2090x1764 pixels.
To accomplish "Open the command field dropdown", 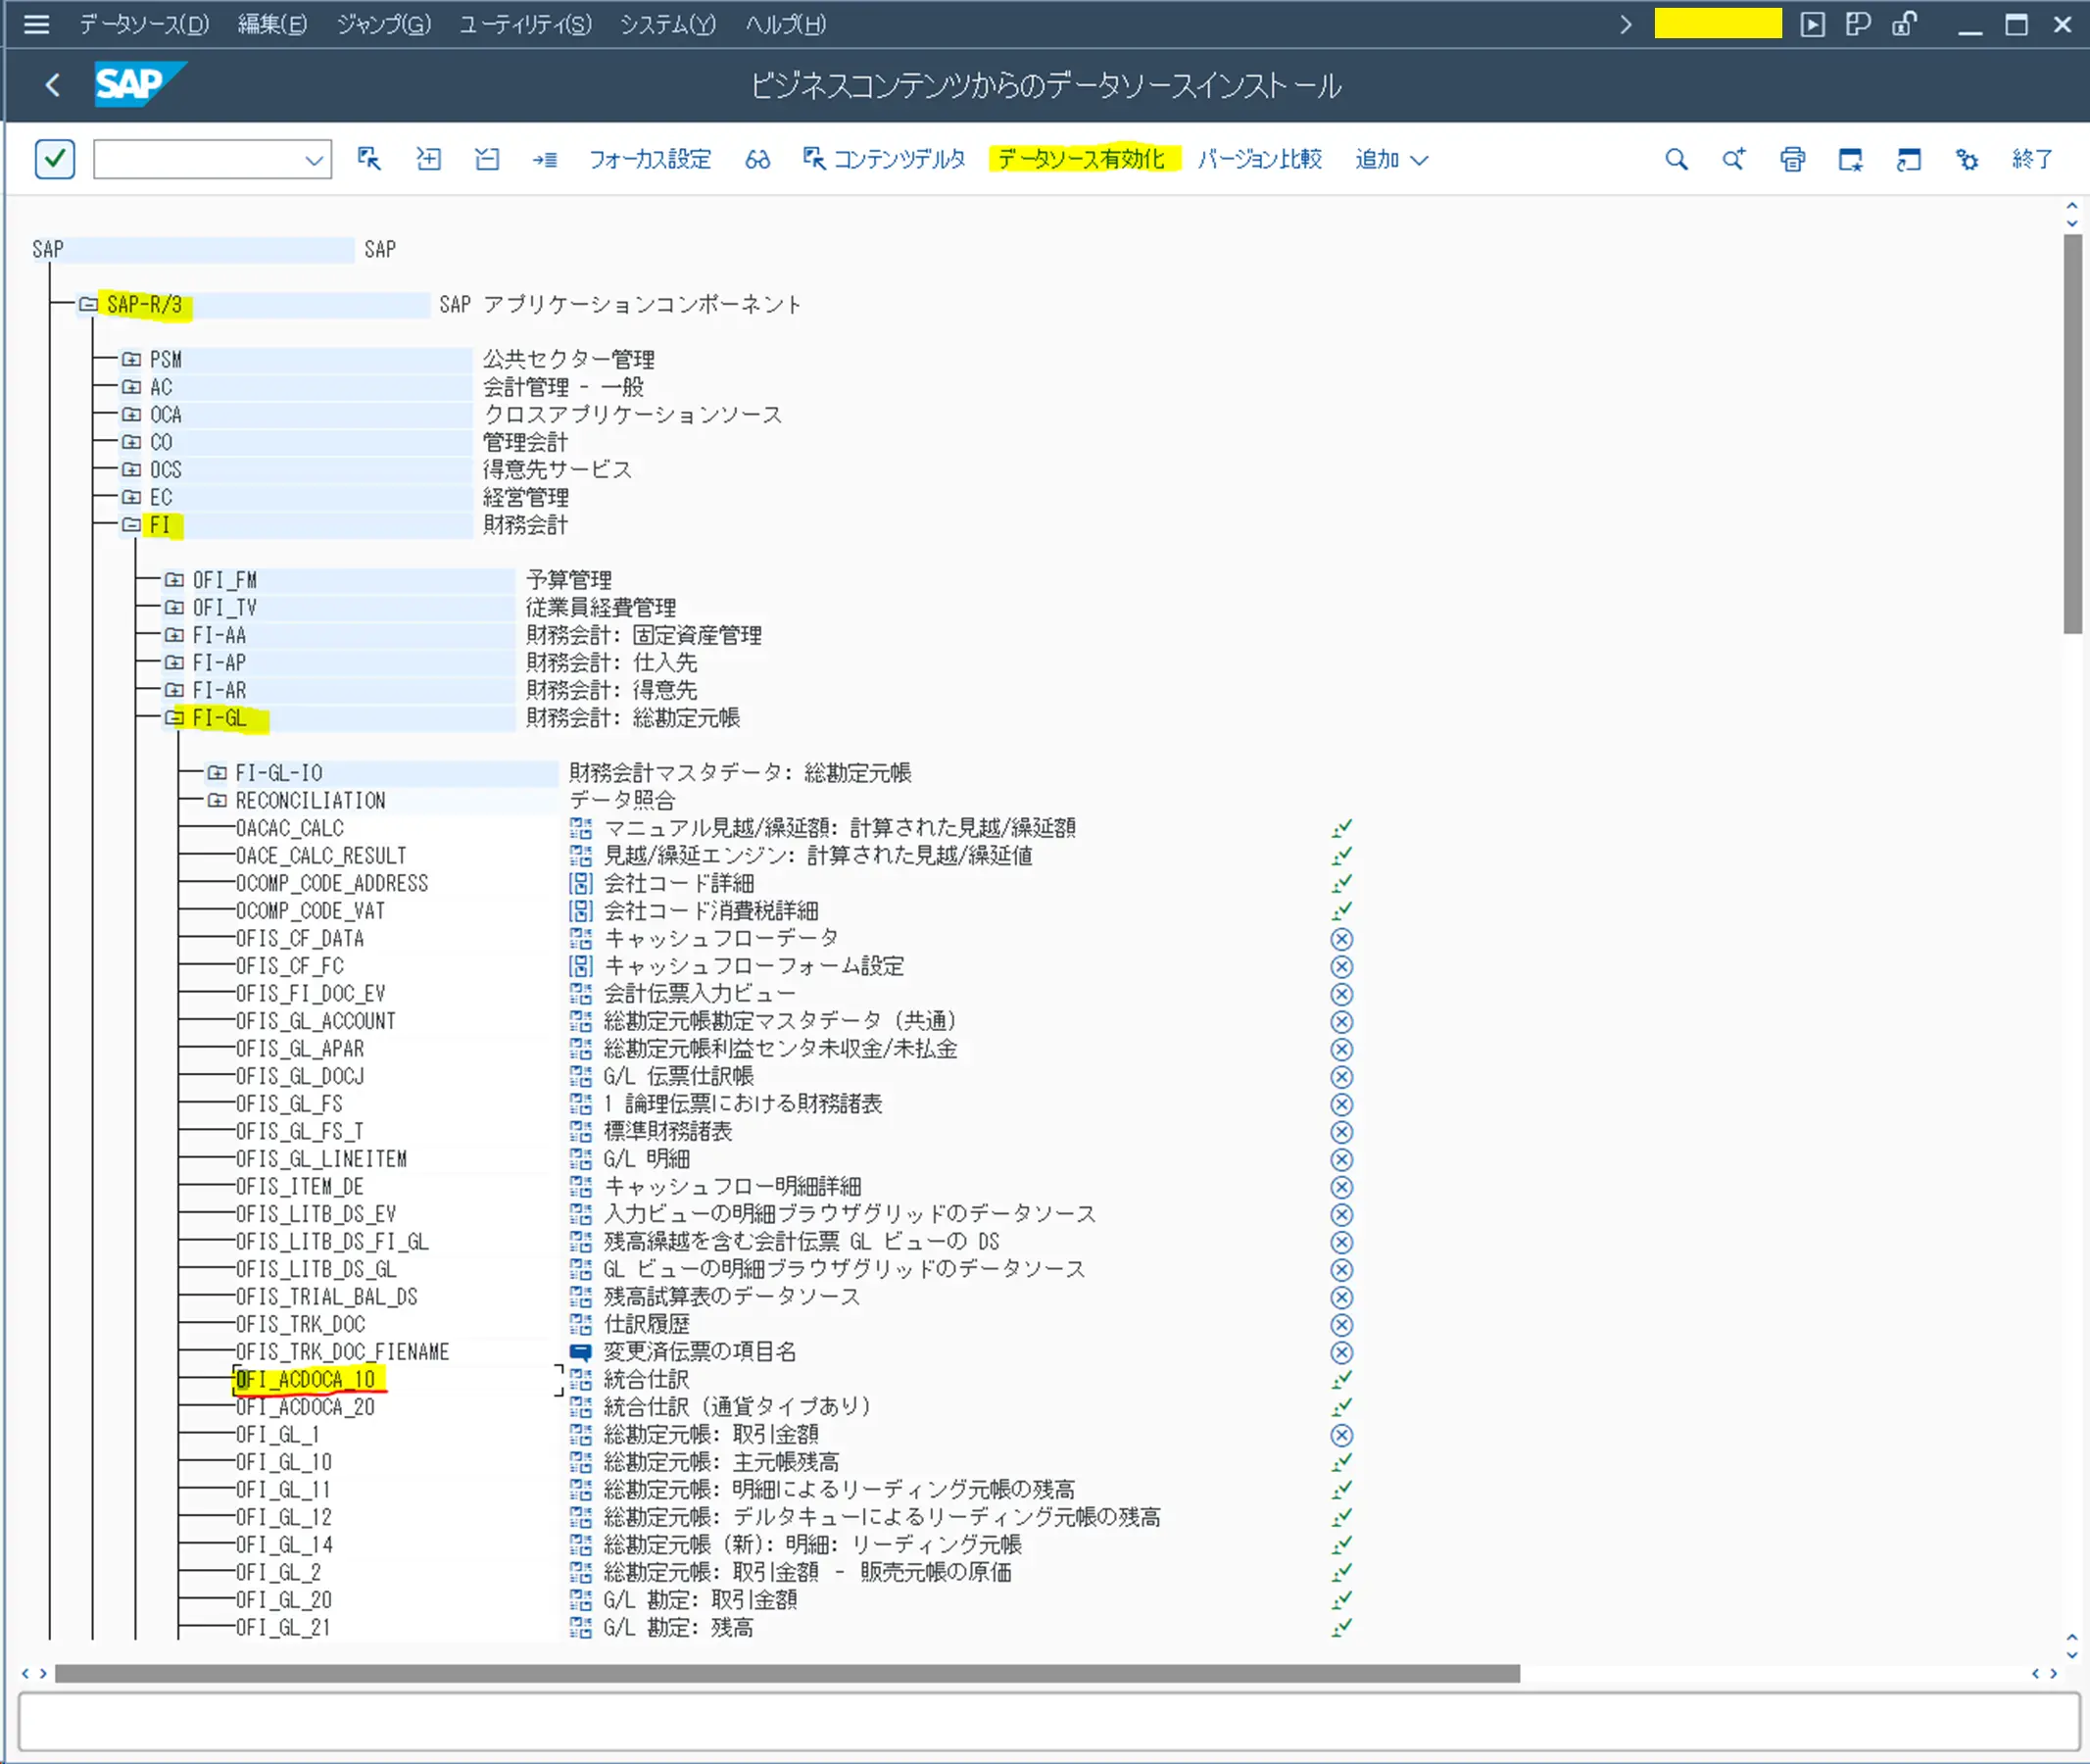I will coord(314,160).
